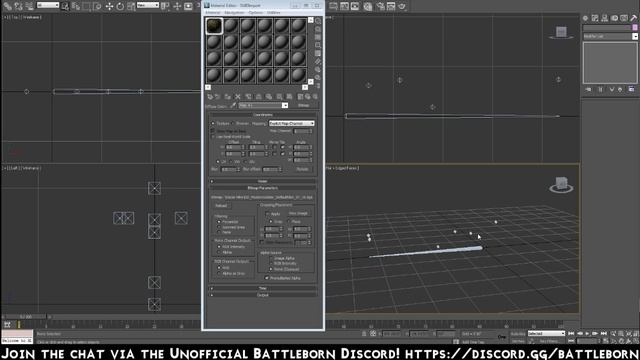Click the time slider handle above the timeline

[26, 317]
